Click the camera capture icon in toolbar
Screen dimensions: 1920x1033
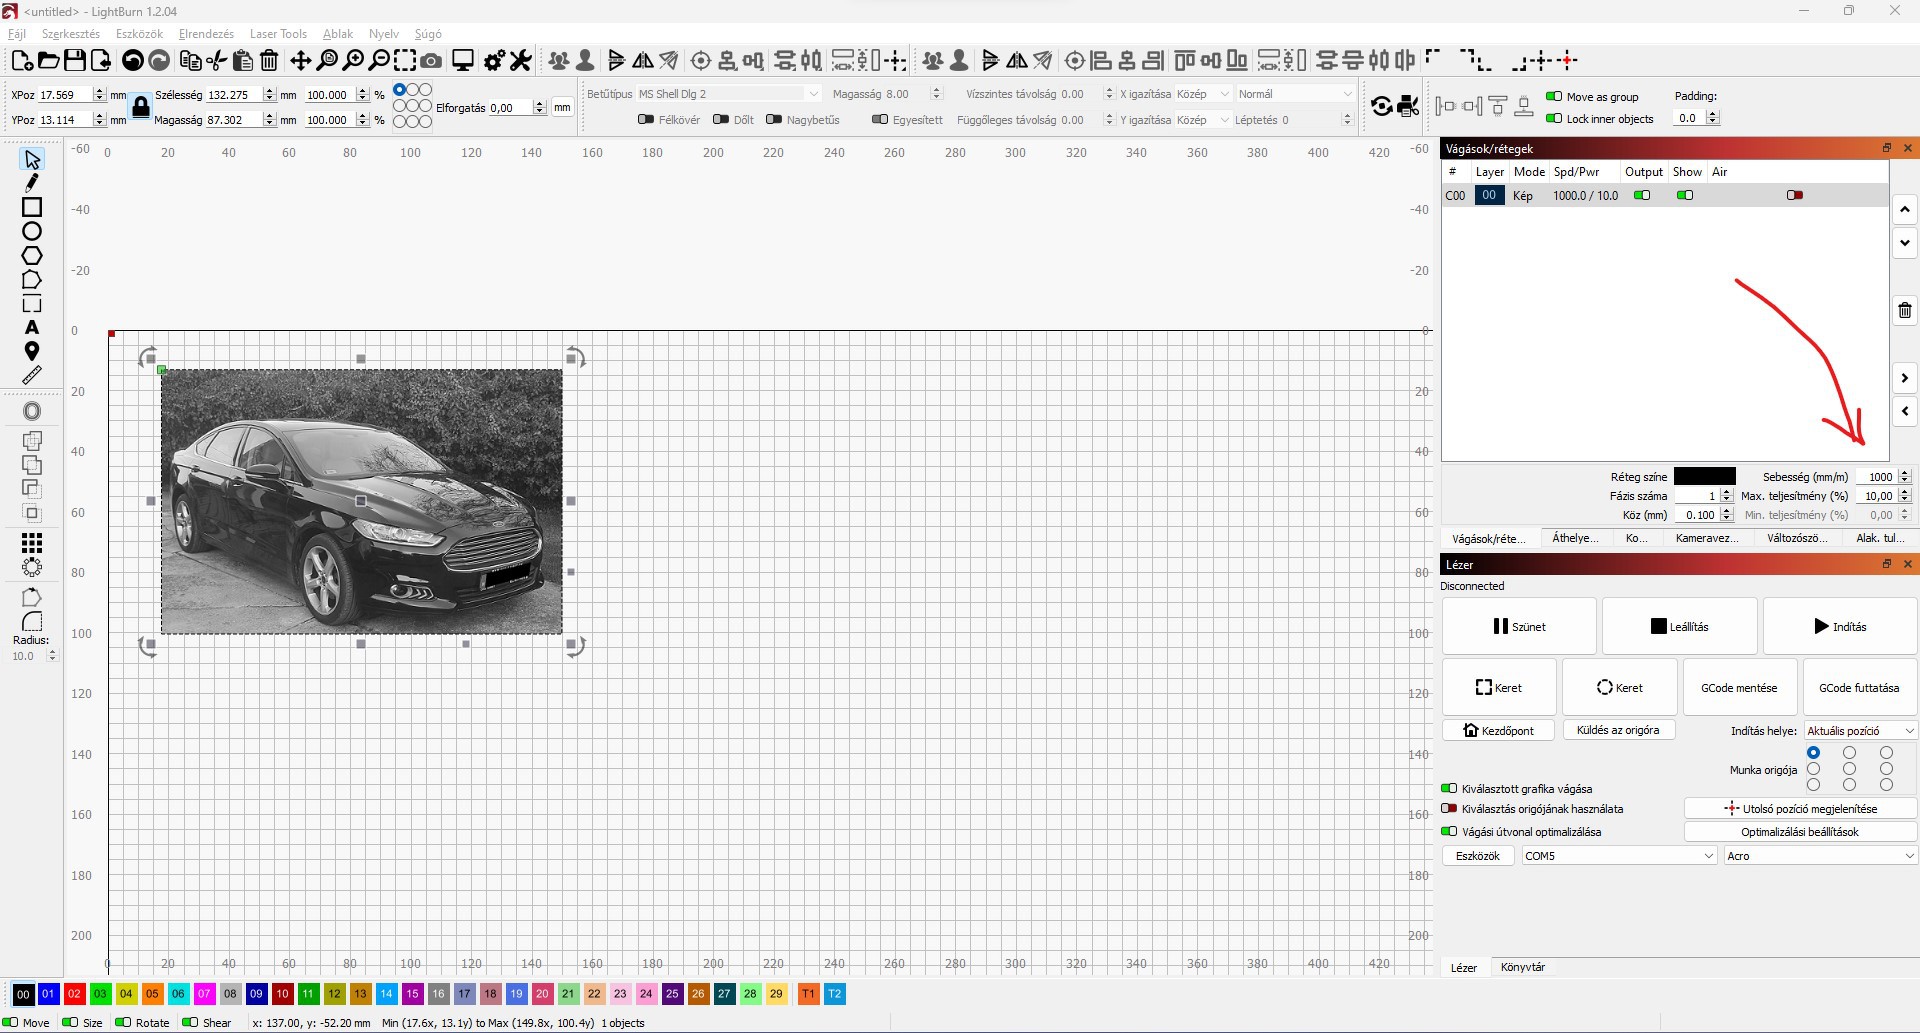[x=431, y=61]
